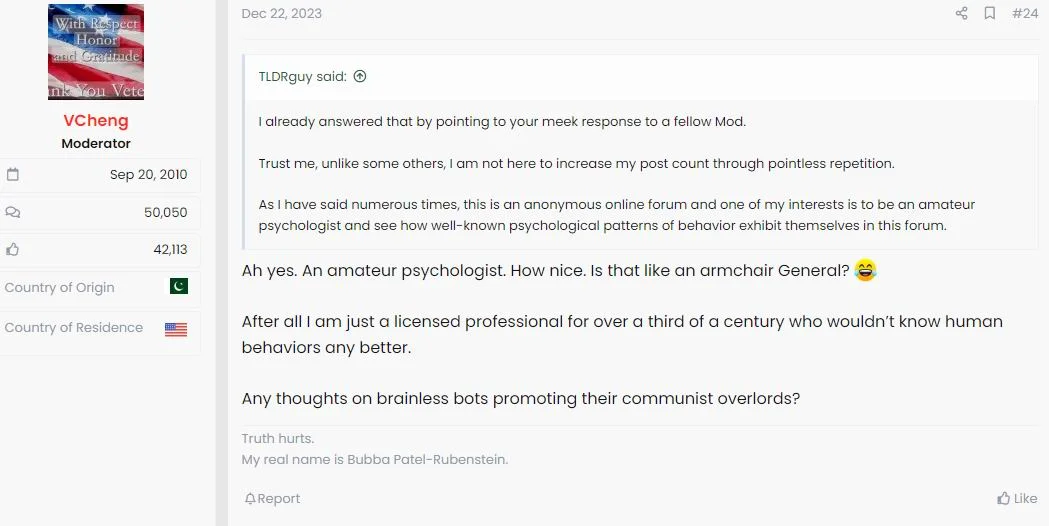Image resolution: width=1049 pixels, height=526 pixels.
Task: Click the signature text 'Truth hurts.'
Action: click(278, 438)
